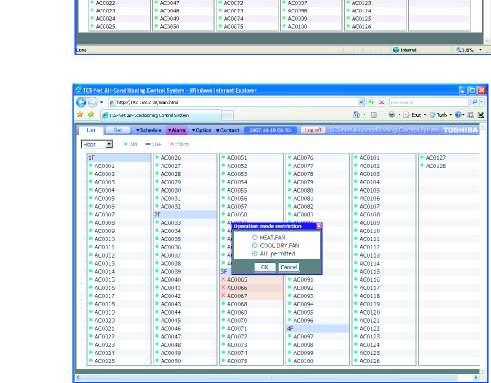Open the Favorites Center star icon
This screenshot has width=491, height=383.
[x=80, y=115]
